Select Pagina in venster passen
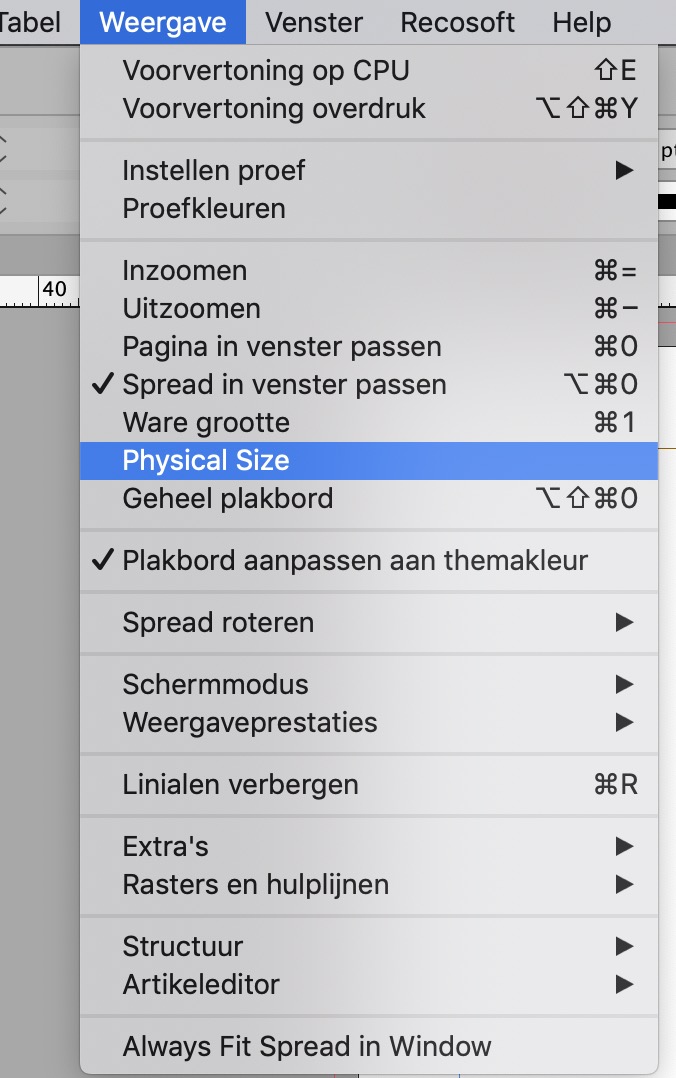 pyautogui.click(x=280, y=346)
